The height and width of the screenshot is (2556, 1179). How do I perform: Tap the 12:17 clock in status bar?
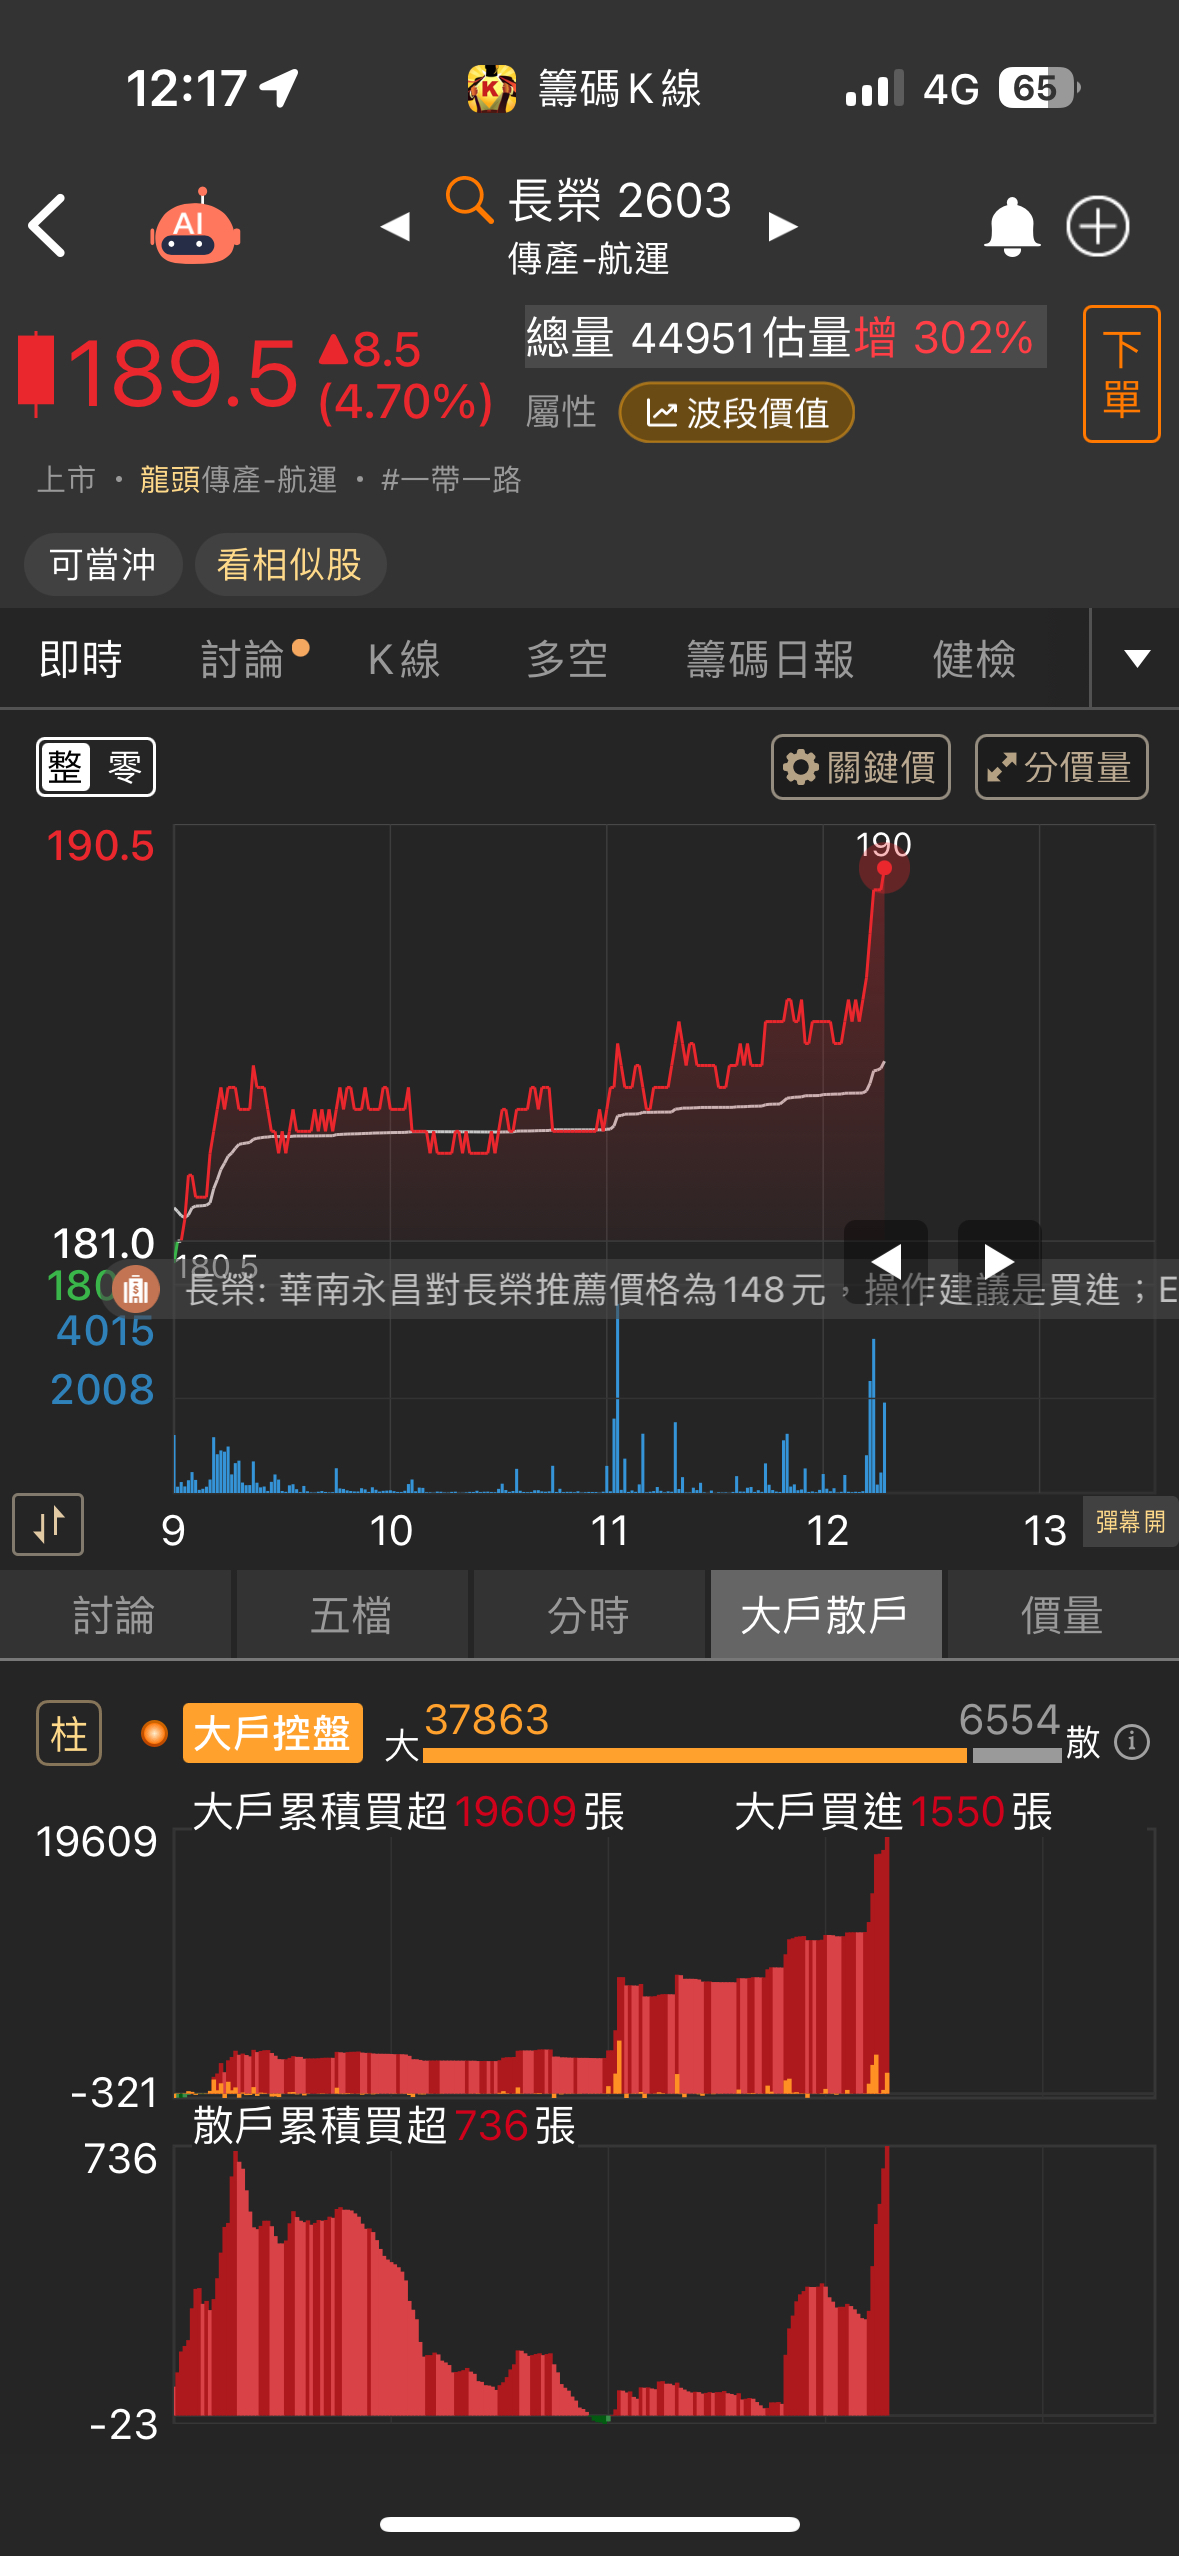186,88
